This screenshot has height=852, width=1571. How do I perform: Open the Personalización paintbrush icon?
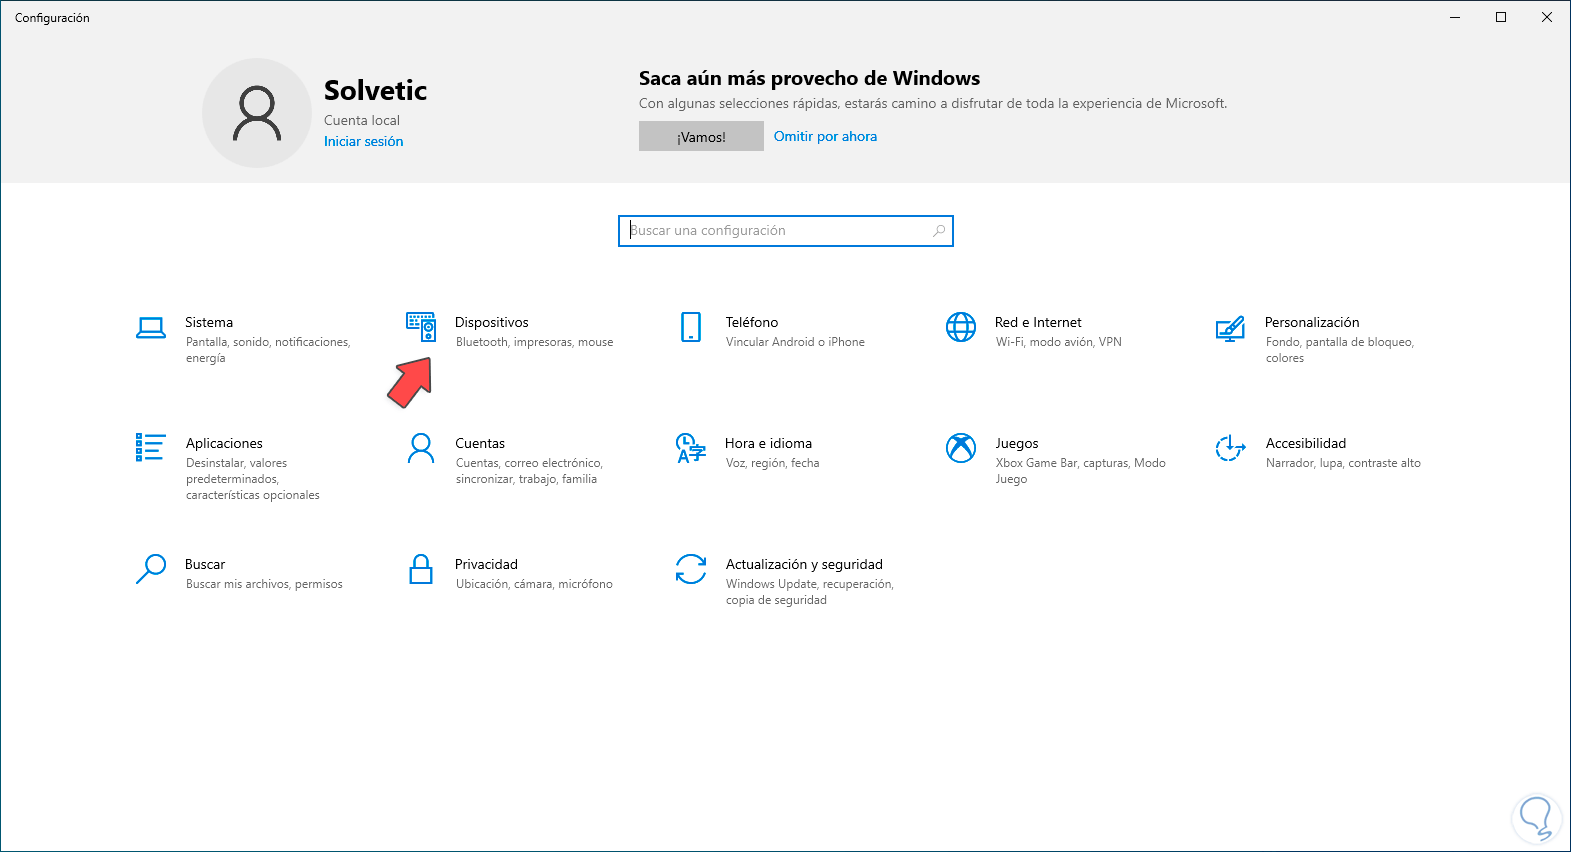tap(1230, 328)
